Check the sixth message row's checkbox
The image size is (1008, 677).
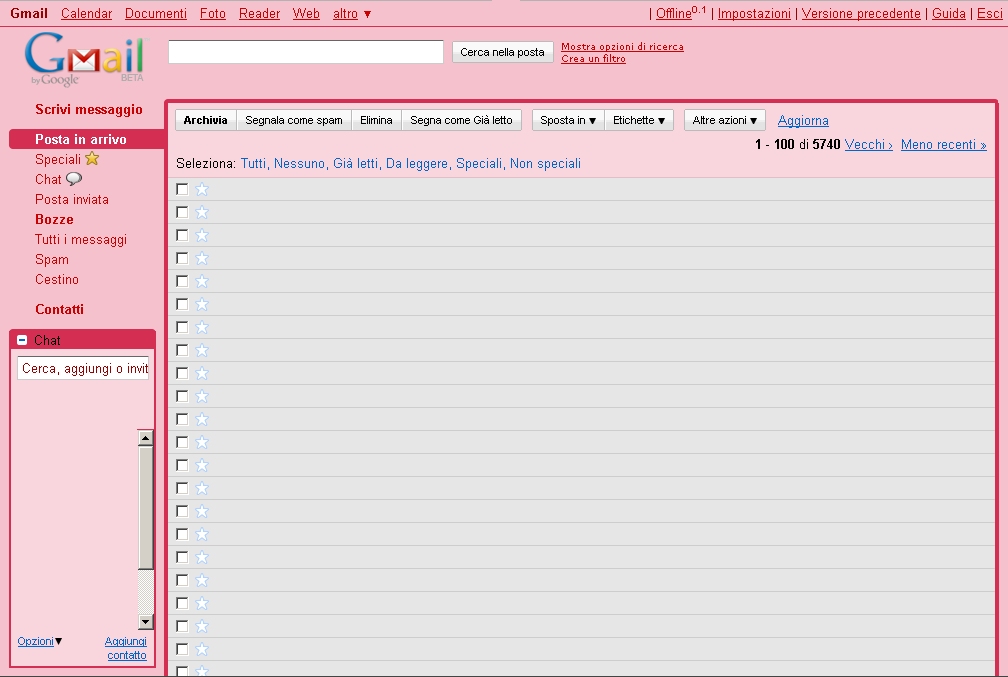pyautogui.click(x=182, y=304)
